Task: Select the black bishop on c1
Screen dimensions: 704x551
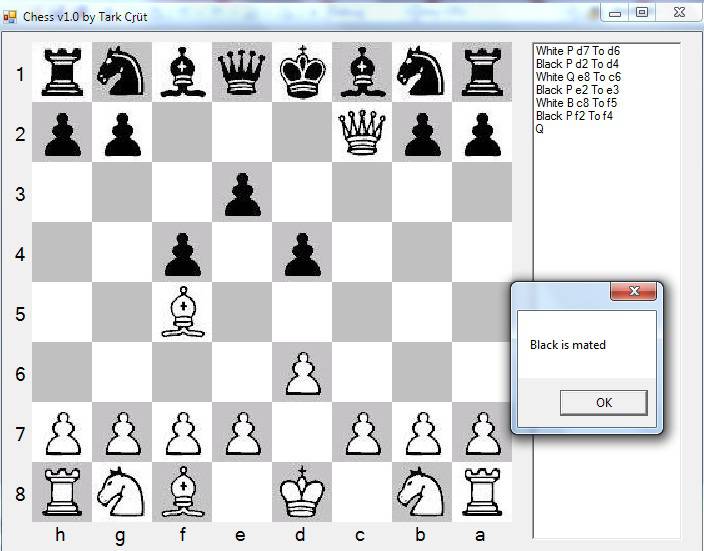Action: 361,72
